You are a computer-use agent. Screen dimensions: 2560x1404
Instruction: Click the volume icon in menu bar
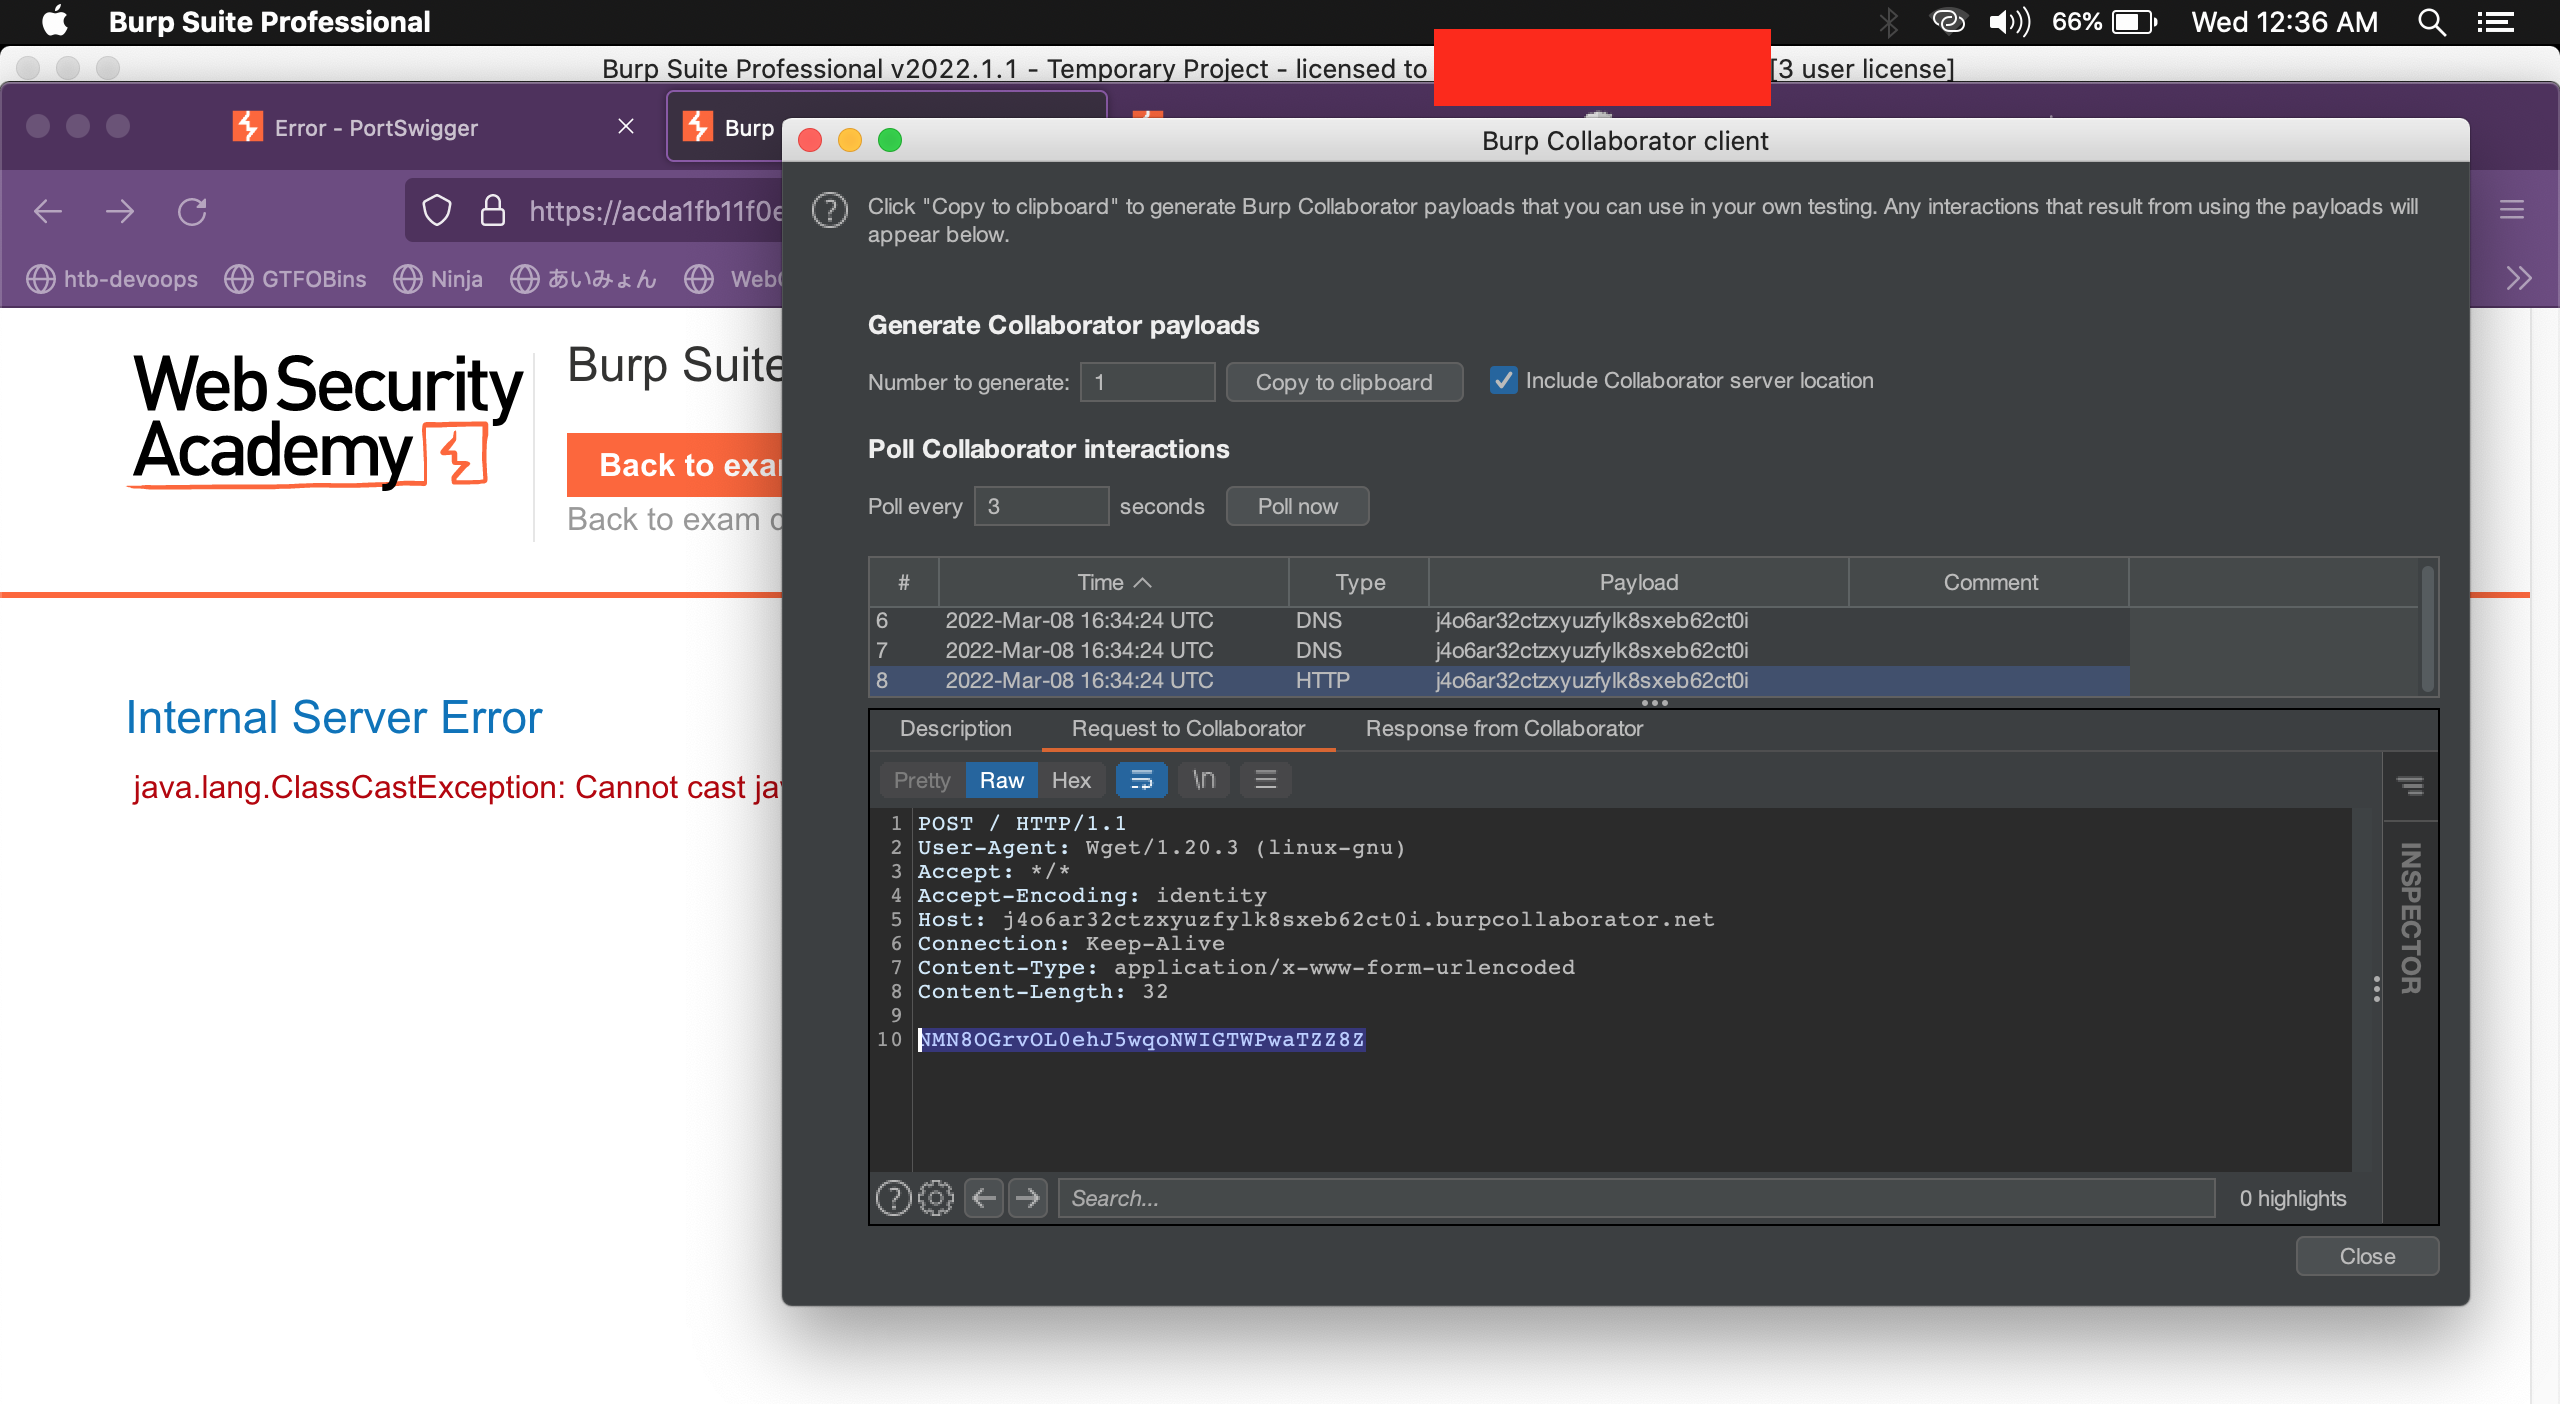[x=2010, y=22]
